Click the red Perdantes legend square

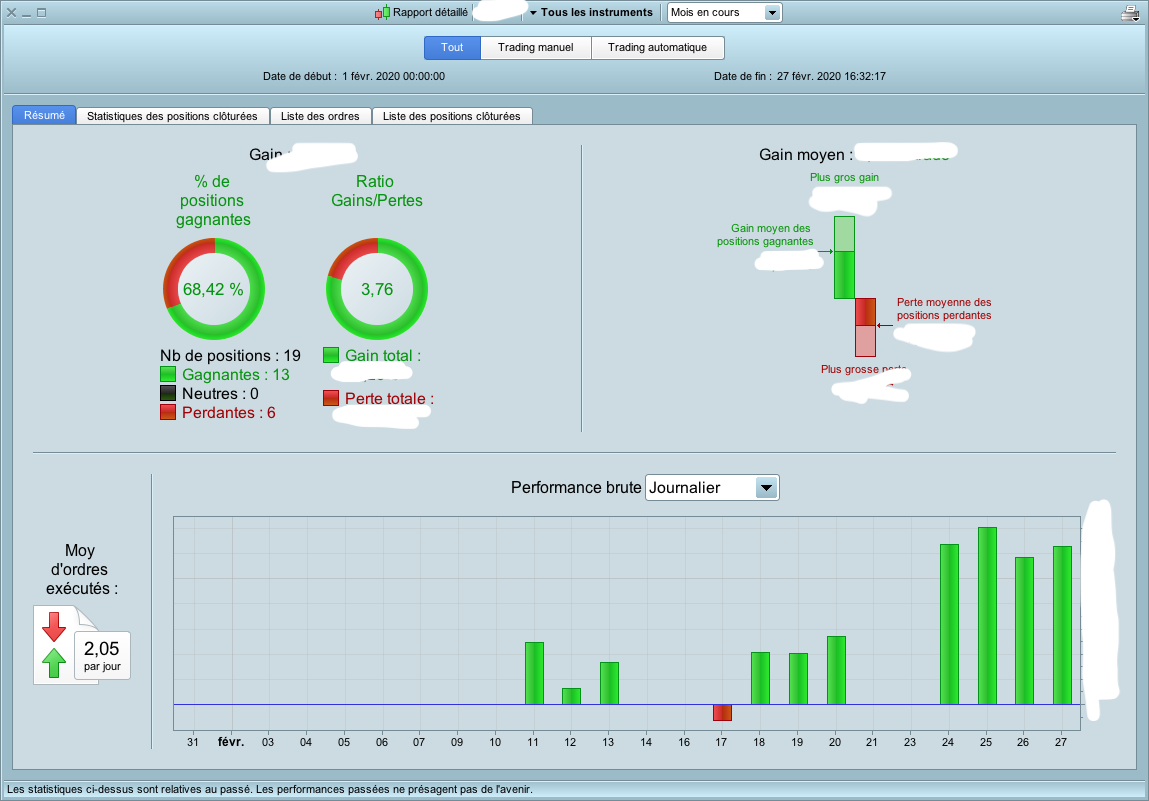pyautogui.click(x=168, y=413)
